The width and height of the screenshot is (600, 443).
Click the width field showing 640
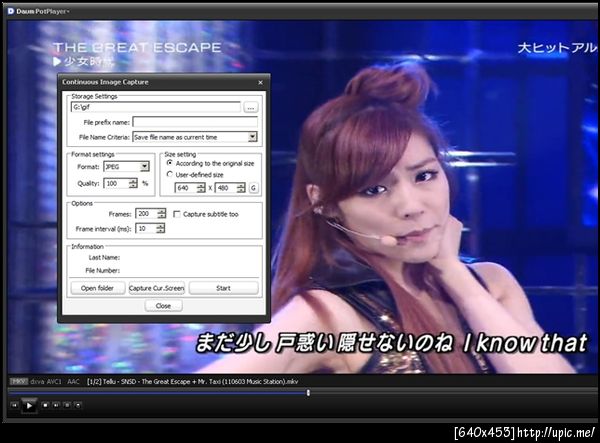coord(186,188)
